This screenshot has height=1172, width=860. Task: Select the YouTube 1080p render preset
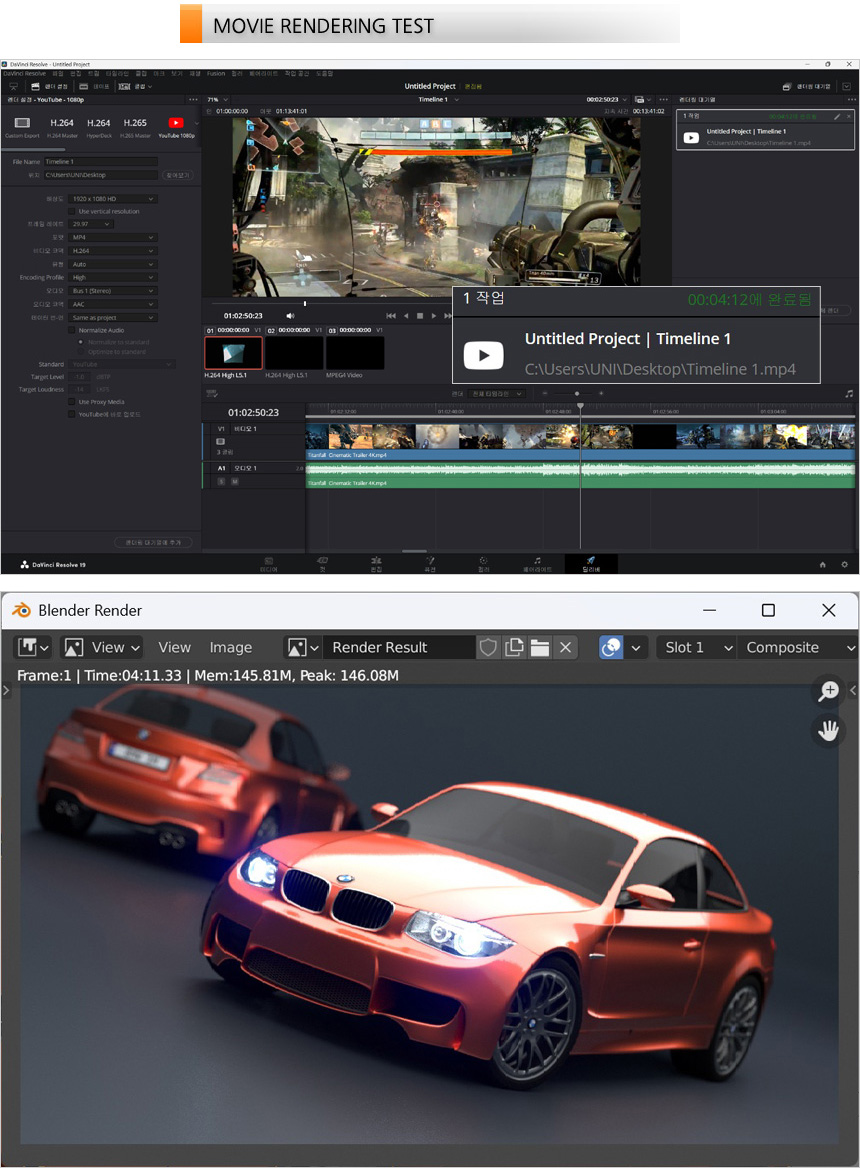pyautogui.click(x=176, y=125)
